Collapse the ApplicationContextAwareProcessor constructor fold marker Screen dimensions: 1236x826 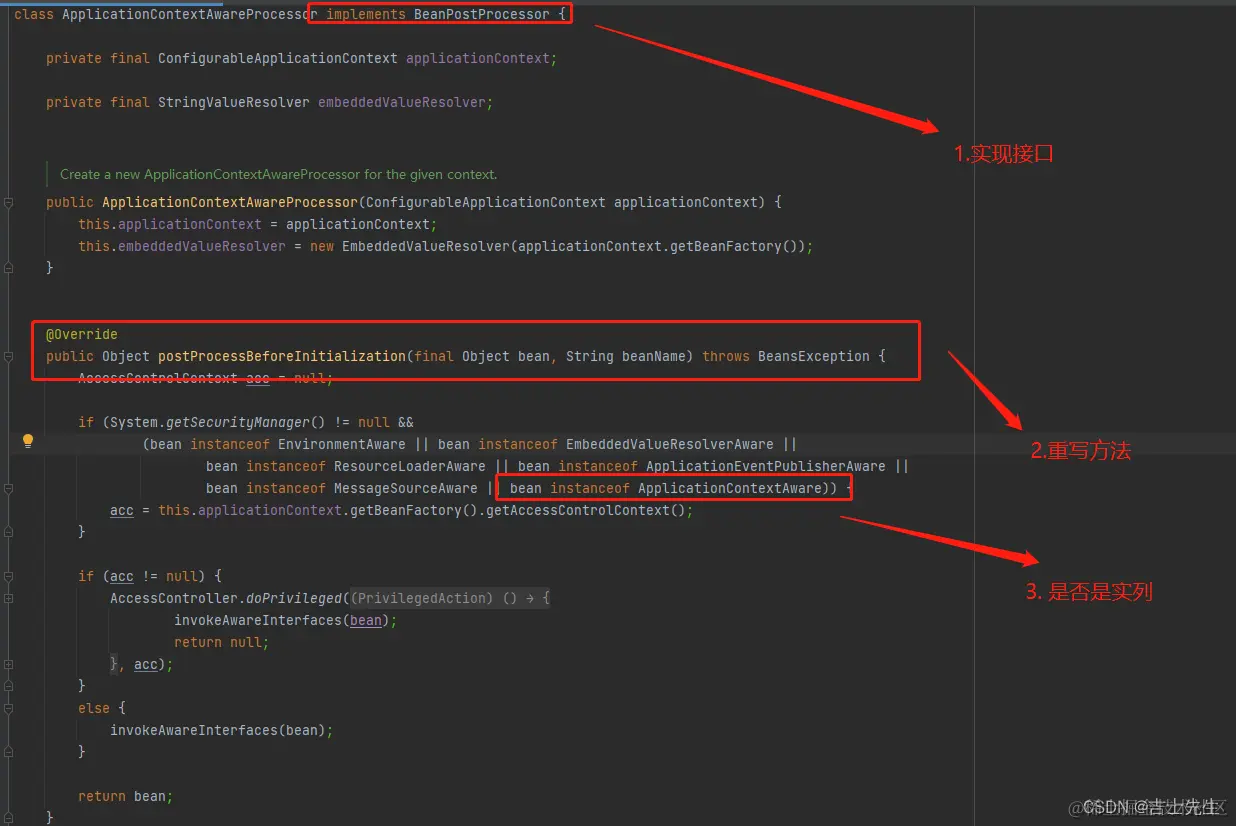click(8, 202)
